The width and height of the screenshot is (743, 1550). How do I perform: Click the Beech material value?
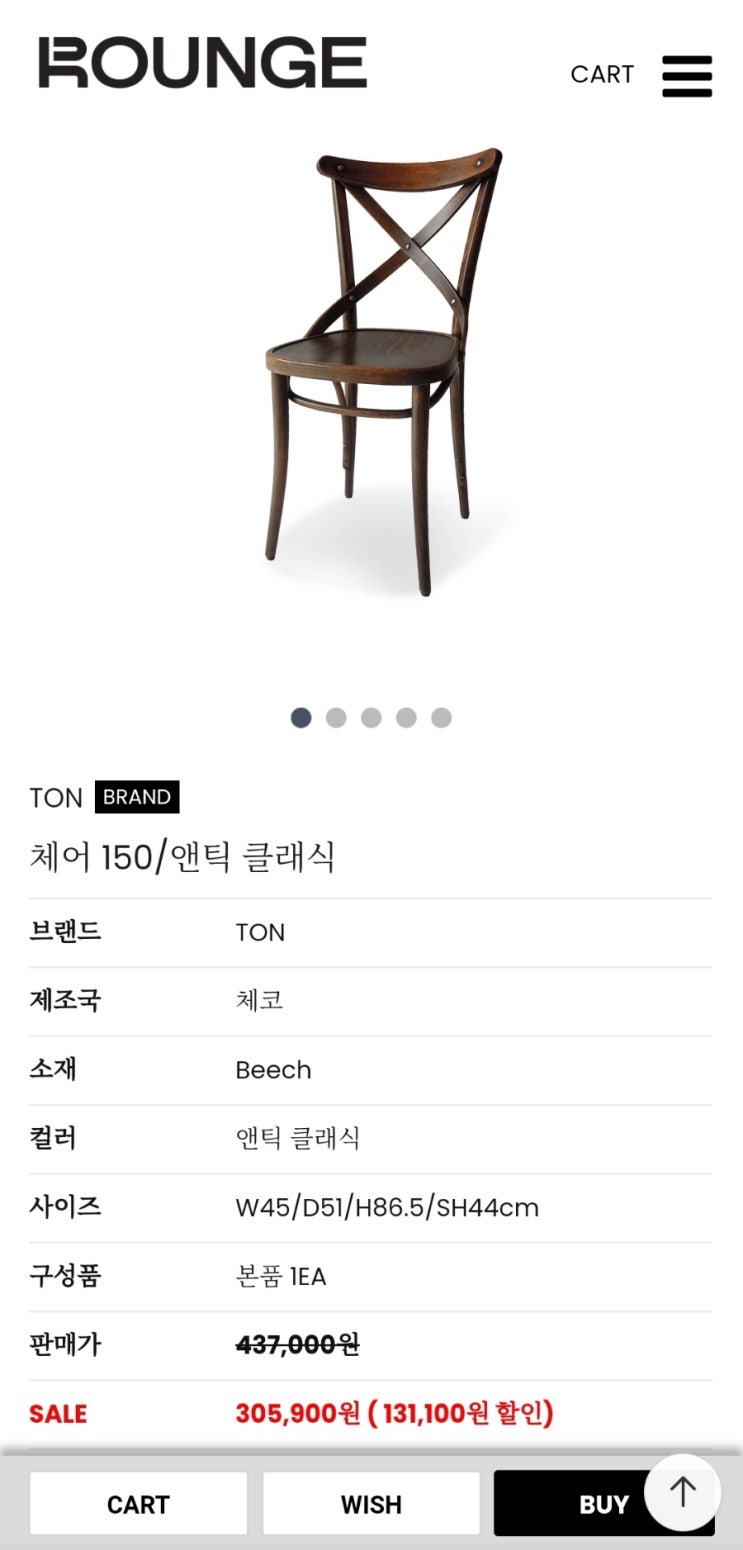coord(273,1070)
